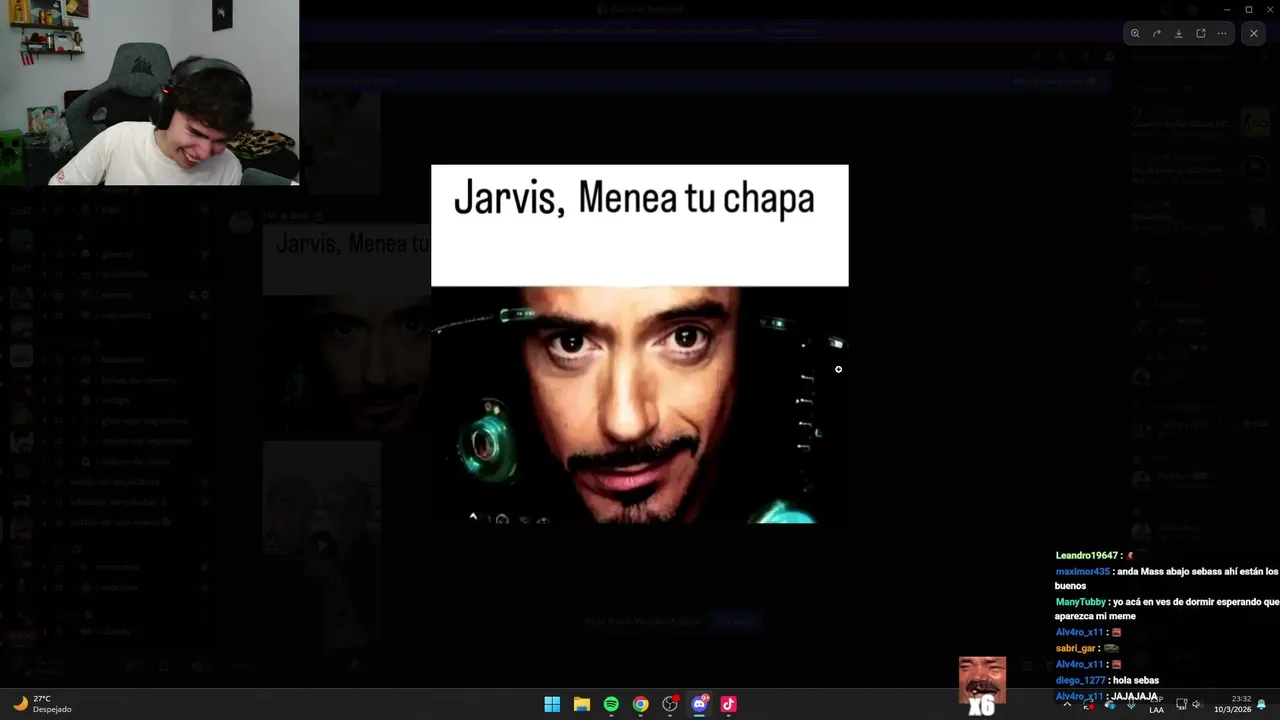Screen dimensions: 1280x720
Task: Open the notification bell in system tray
Action: click(1262, 704)
